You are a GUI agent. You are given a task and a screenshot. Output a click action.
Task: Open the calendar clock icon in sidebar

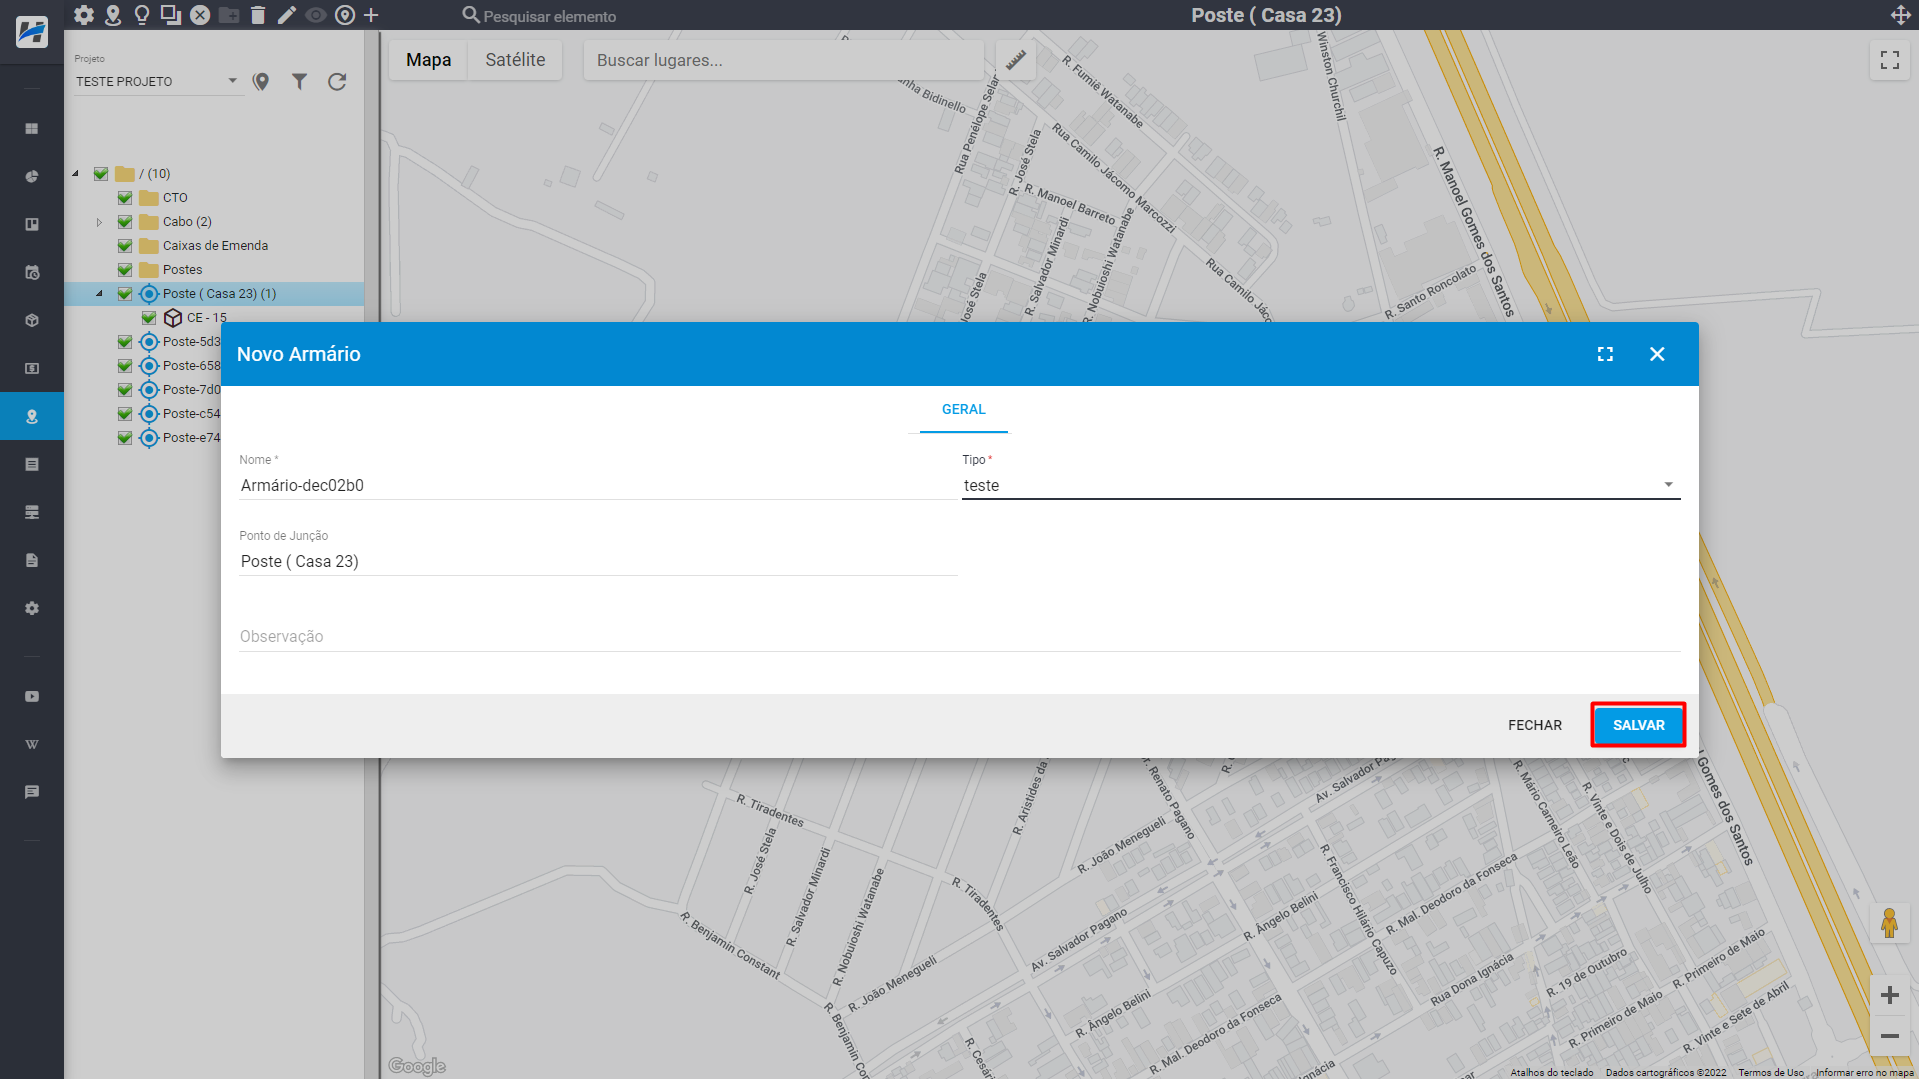[x=32, y=273]
